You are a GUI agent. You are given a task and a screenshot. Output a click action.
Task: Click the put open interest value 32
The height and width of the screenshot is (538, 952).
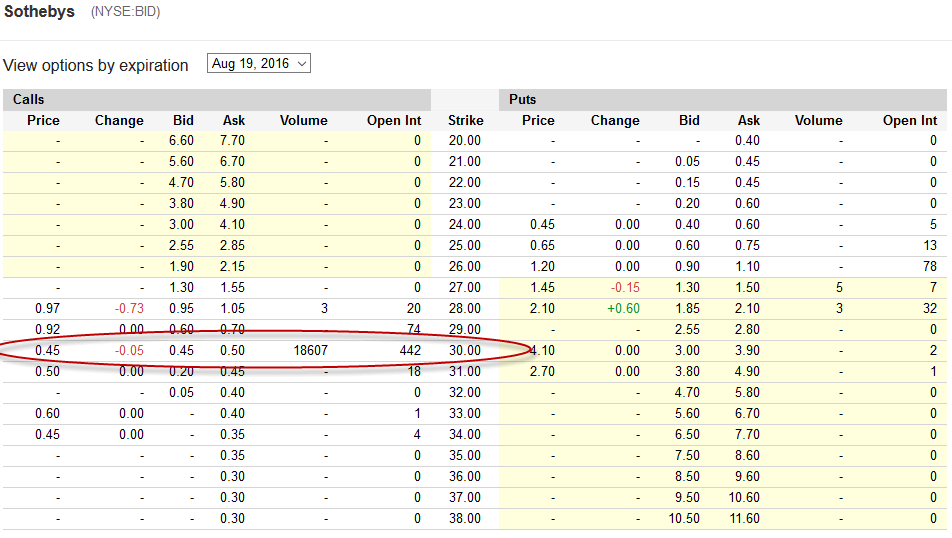[x=930, y=308]
